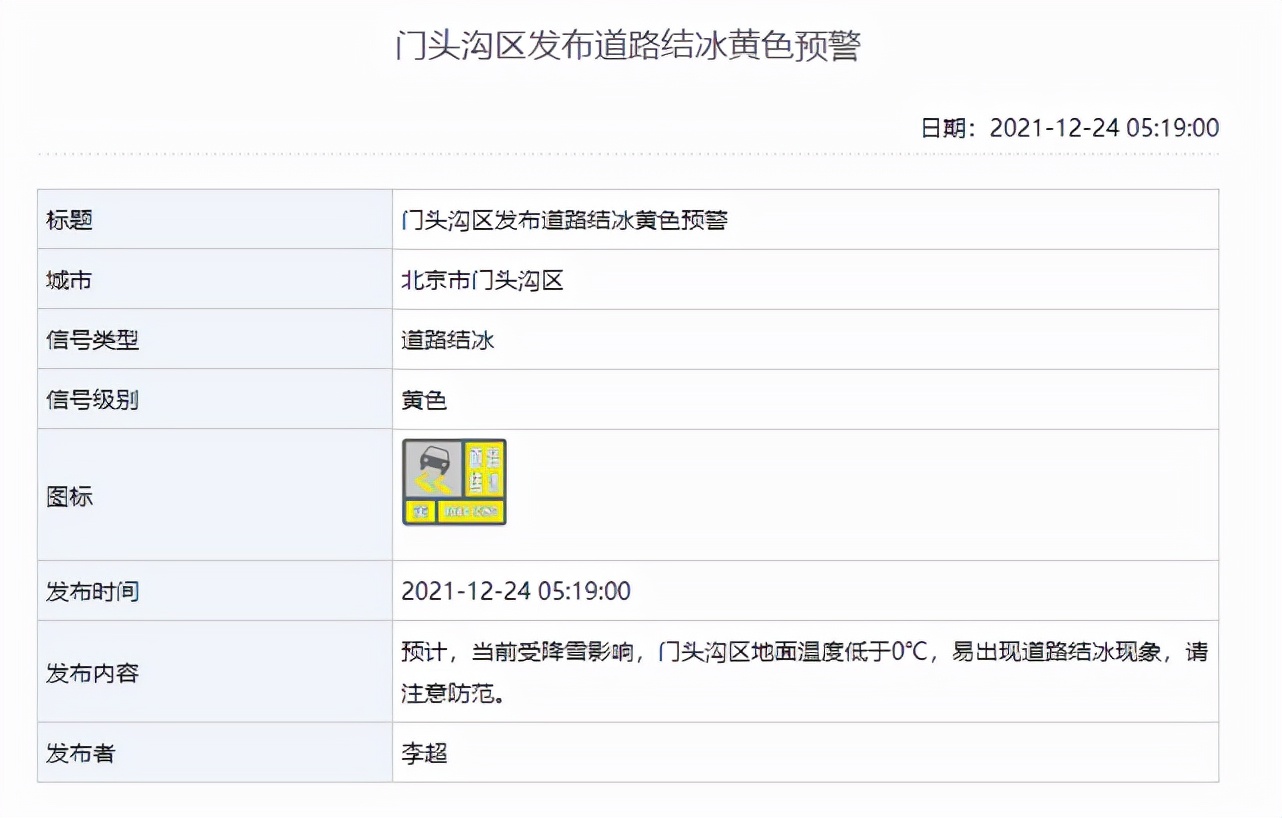1282x818 pixels.
Task: Select the city value 北京市门头沟区
Action: (x=482, y=280)
